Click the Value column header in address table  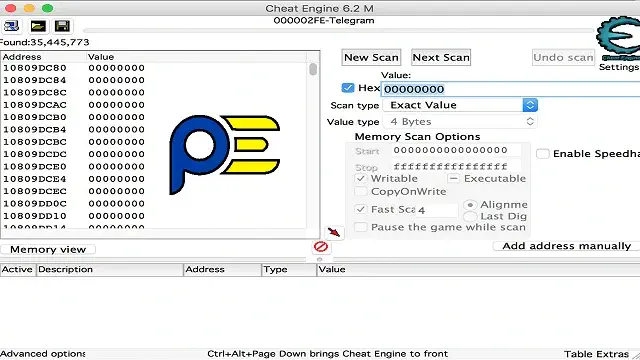point(478,269)
